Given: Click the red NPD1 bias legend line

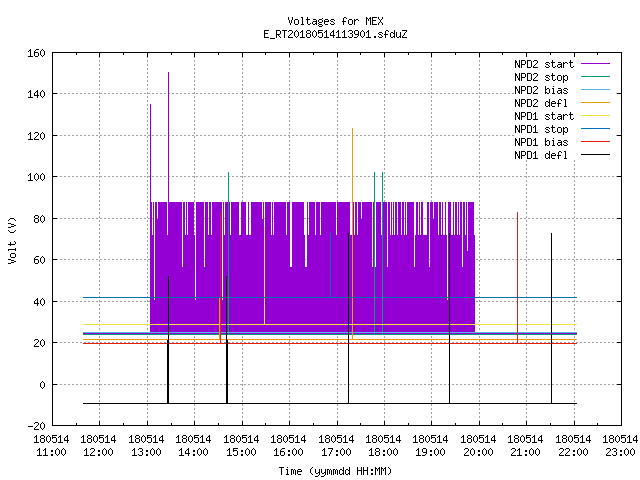Looking at the screenshot, I should coord(595,142).
